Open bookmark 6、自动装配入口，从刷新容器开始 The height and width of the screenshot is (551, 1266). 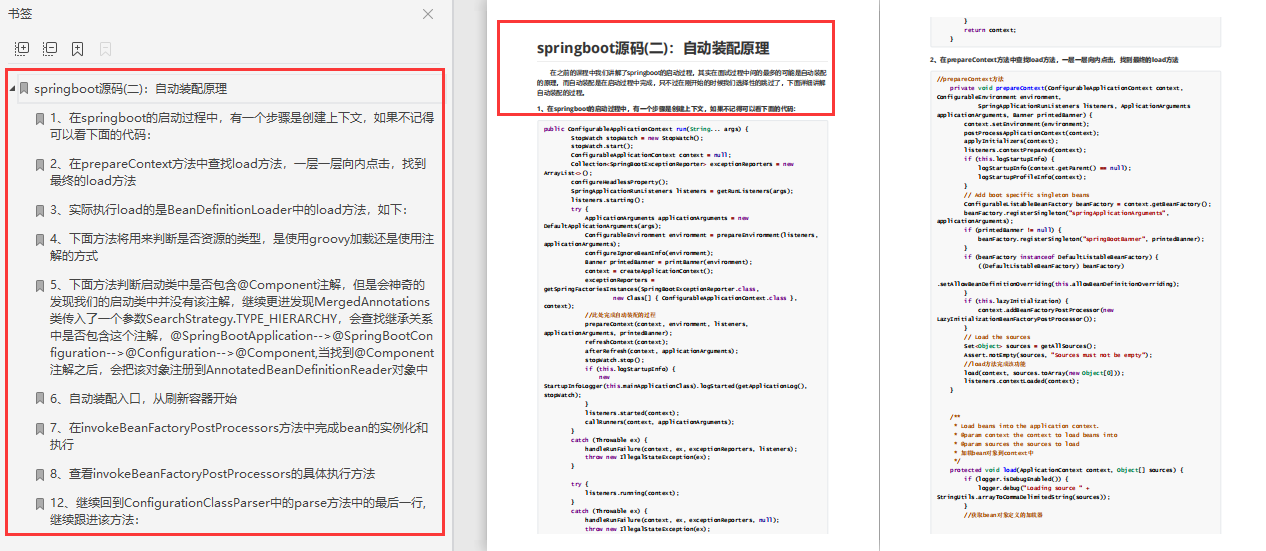coord(143,398)
